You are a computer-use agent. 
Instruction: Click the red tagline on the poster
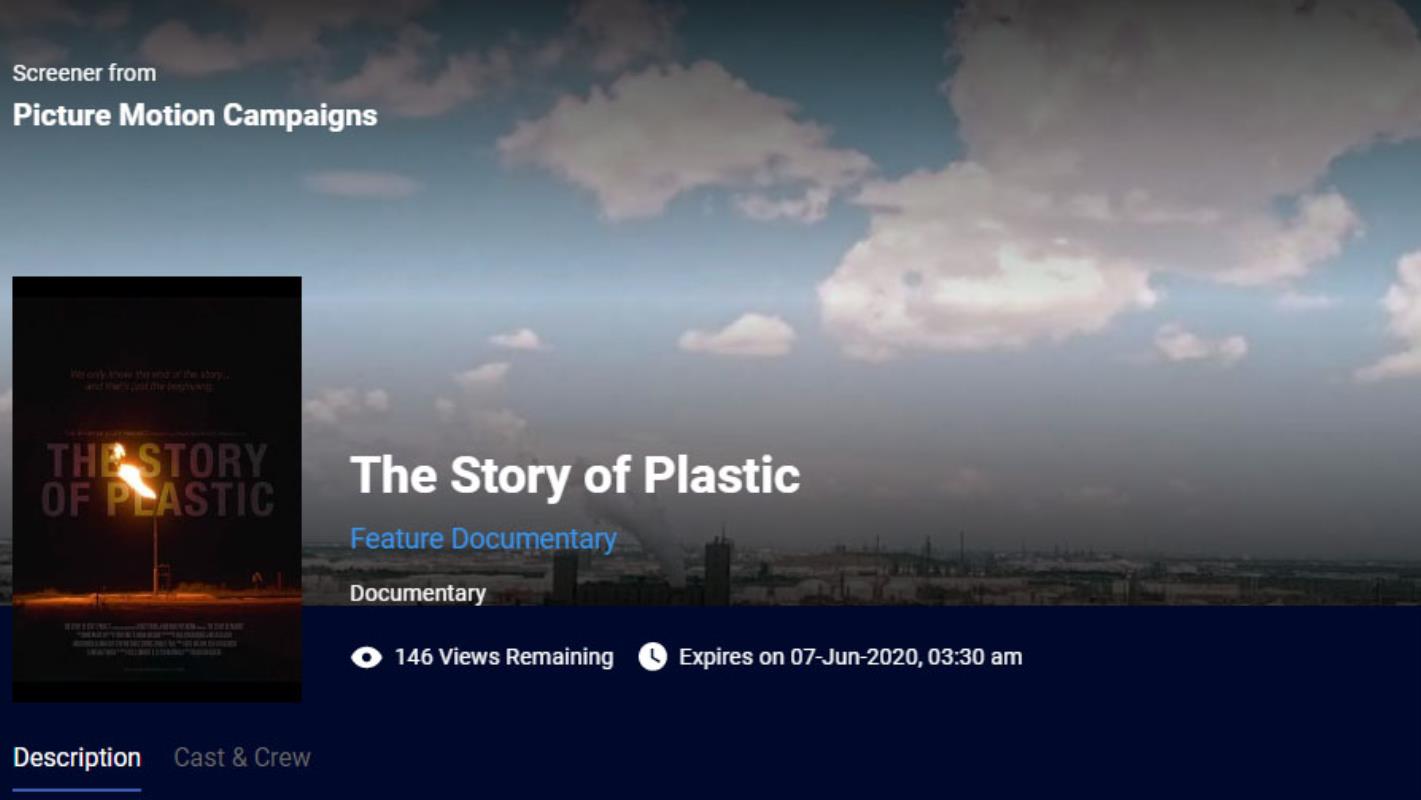[x=150, y=380]
